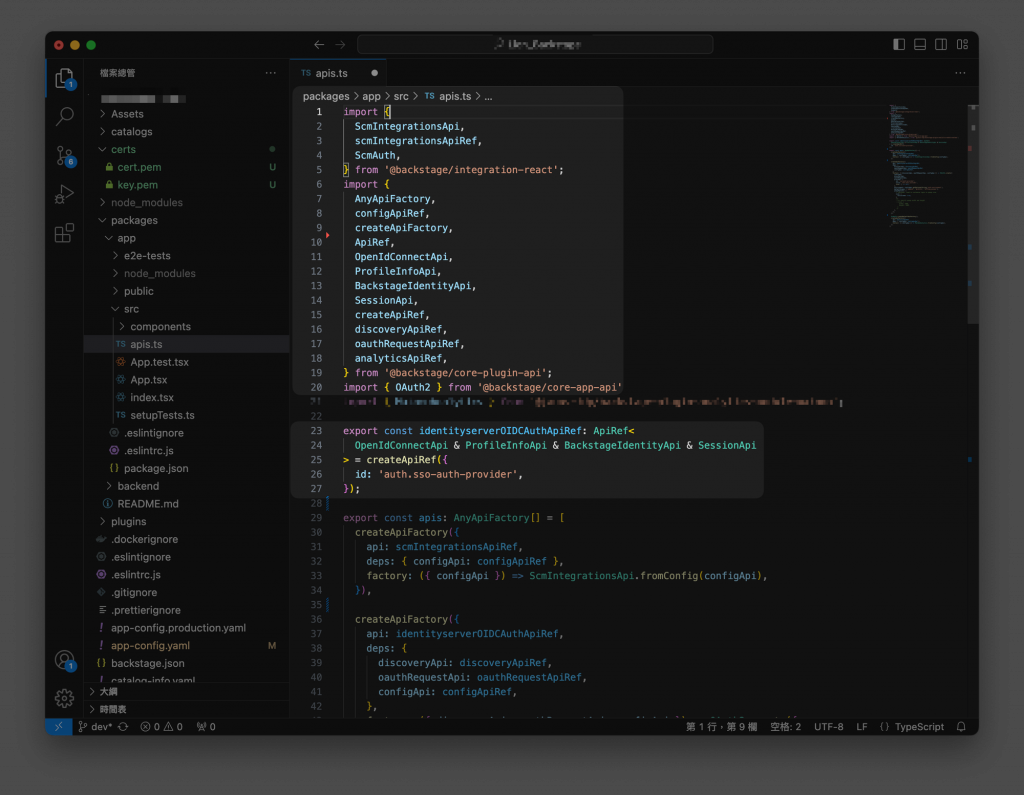The height and width of the screenshot is (795, 1024).
Task: Click the sync changes icon next to dev*
Action: [x=123, y=726]
